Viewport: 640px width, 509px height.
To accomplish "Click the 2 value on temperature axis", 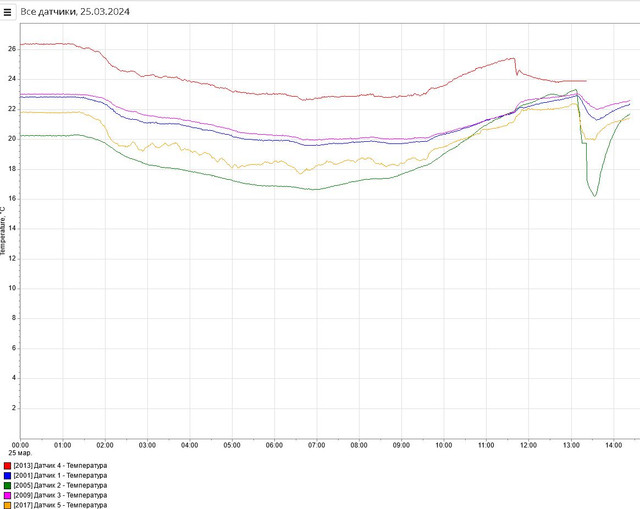I will pos(14,408).
